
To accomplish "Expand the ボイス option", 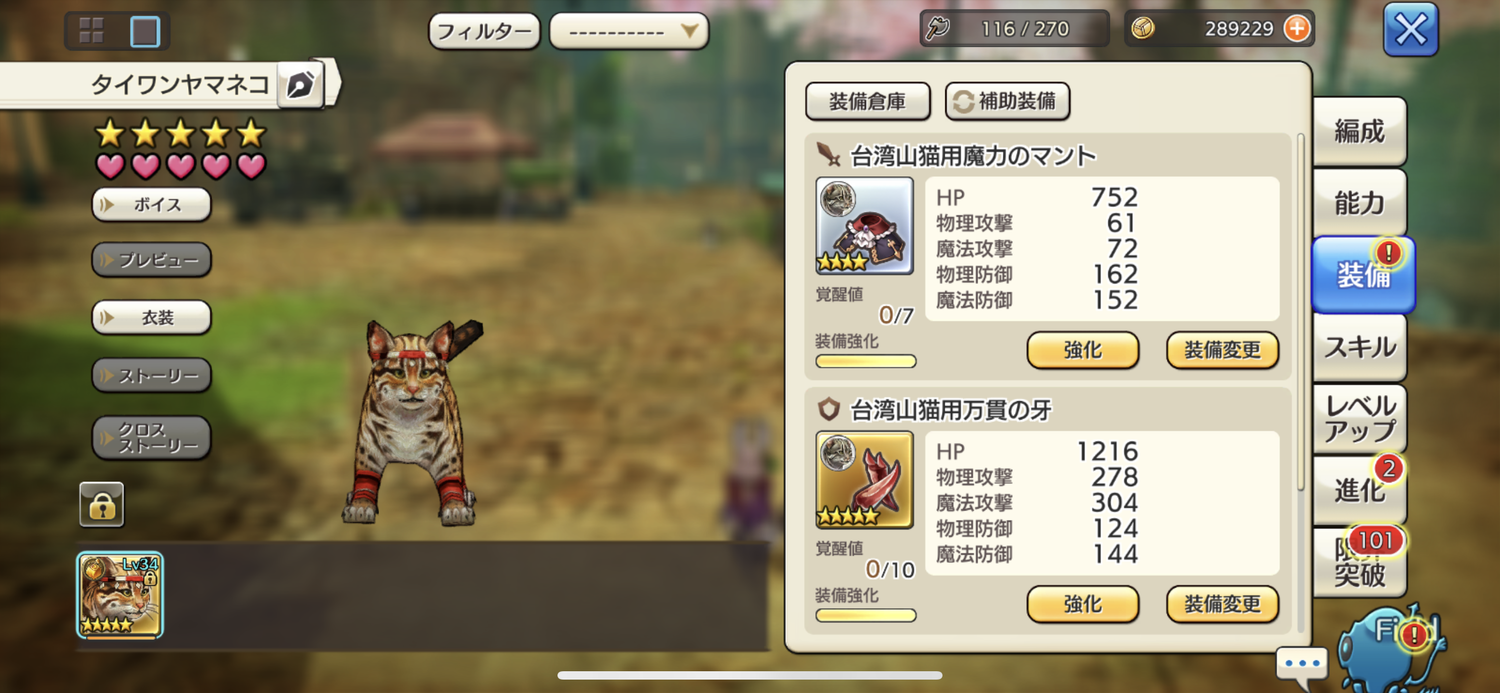I will pyautogui.click(x=152, y=205).
